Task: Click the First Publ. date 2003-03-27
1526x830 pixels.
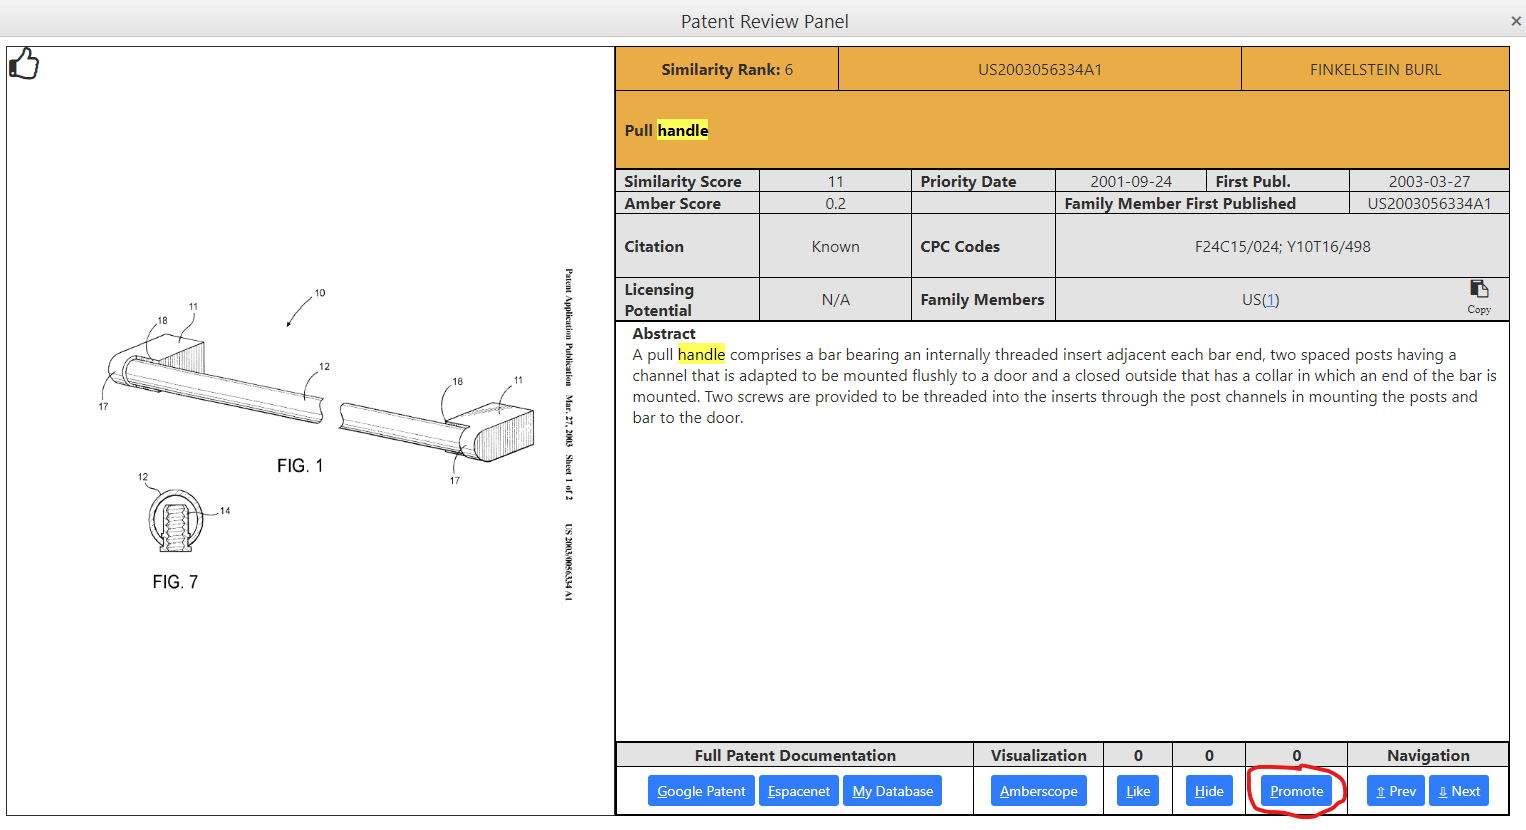Action: tap(1429, 181)
